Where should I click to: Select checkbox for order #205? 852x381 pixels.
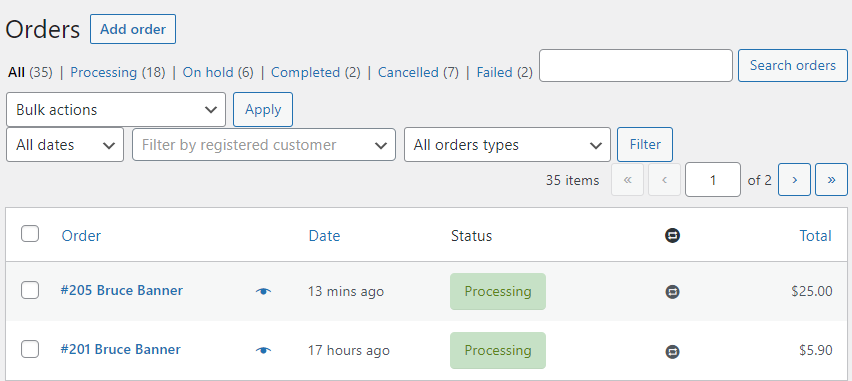point(30,290)
